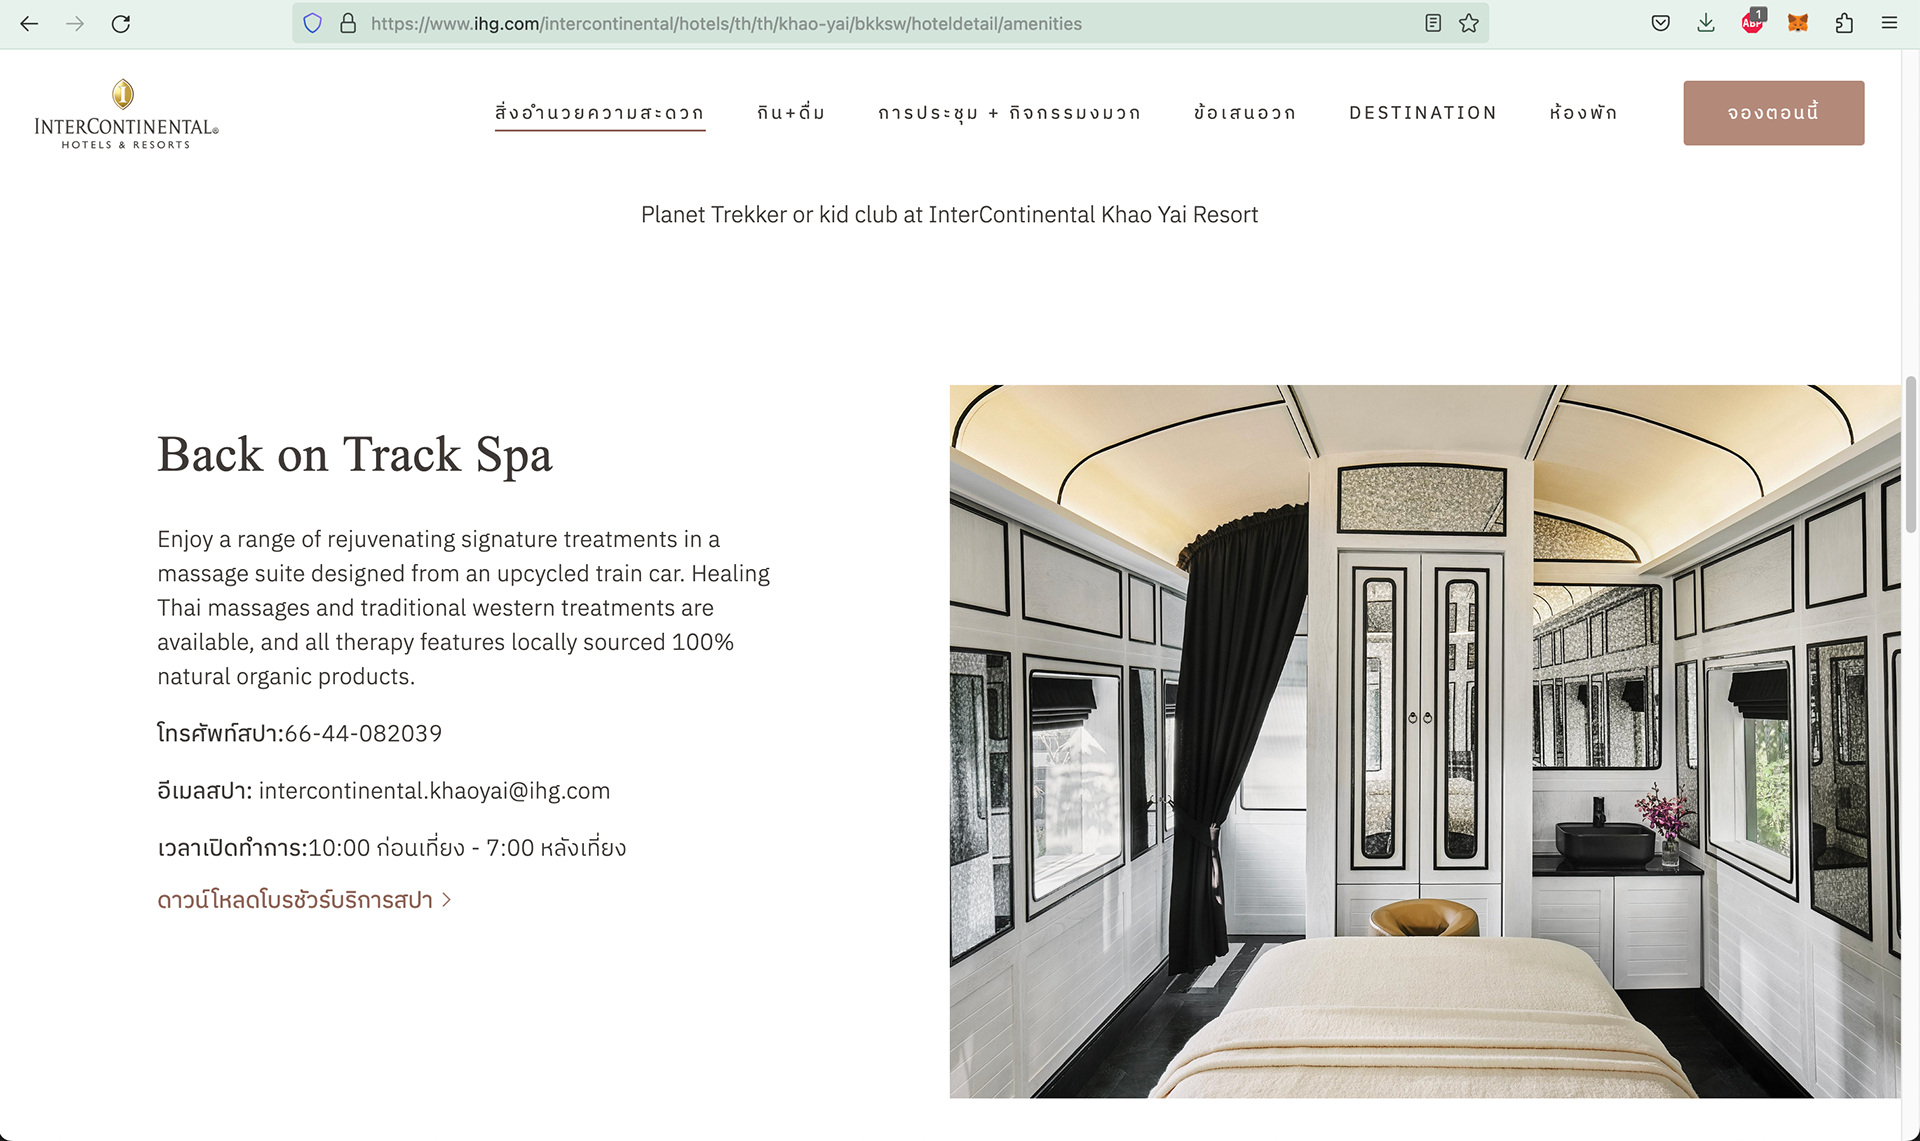This screenshot has width=1920, height=1141.
Task: Click the spa train car photo
Action: pyautogui.click(x=1424, y=741)
